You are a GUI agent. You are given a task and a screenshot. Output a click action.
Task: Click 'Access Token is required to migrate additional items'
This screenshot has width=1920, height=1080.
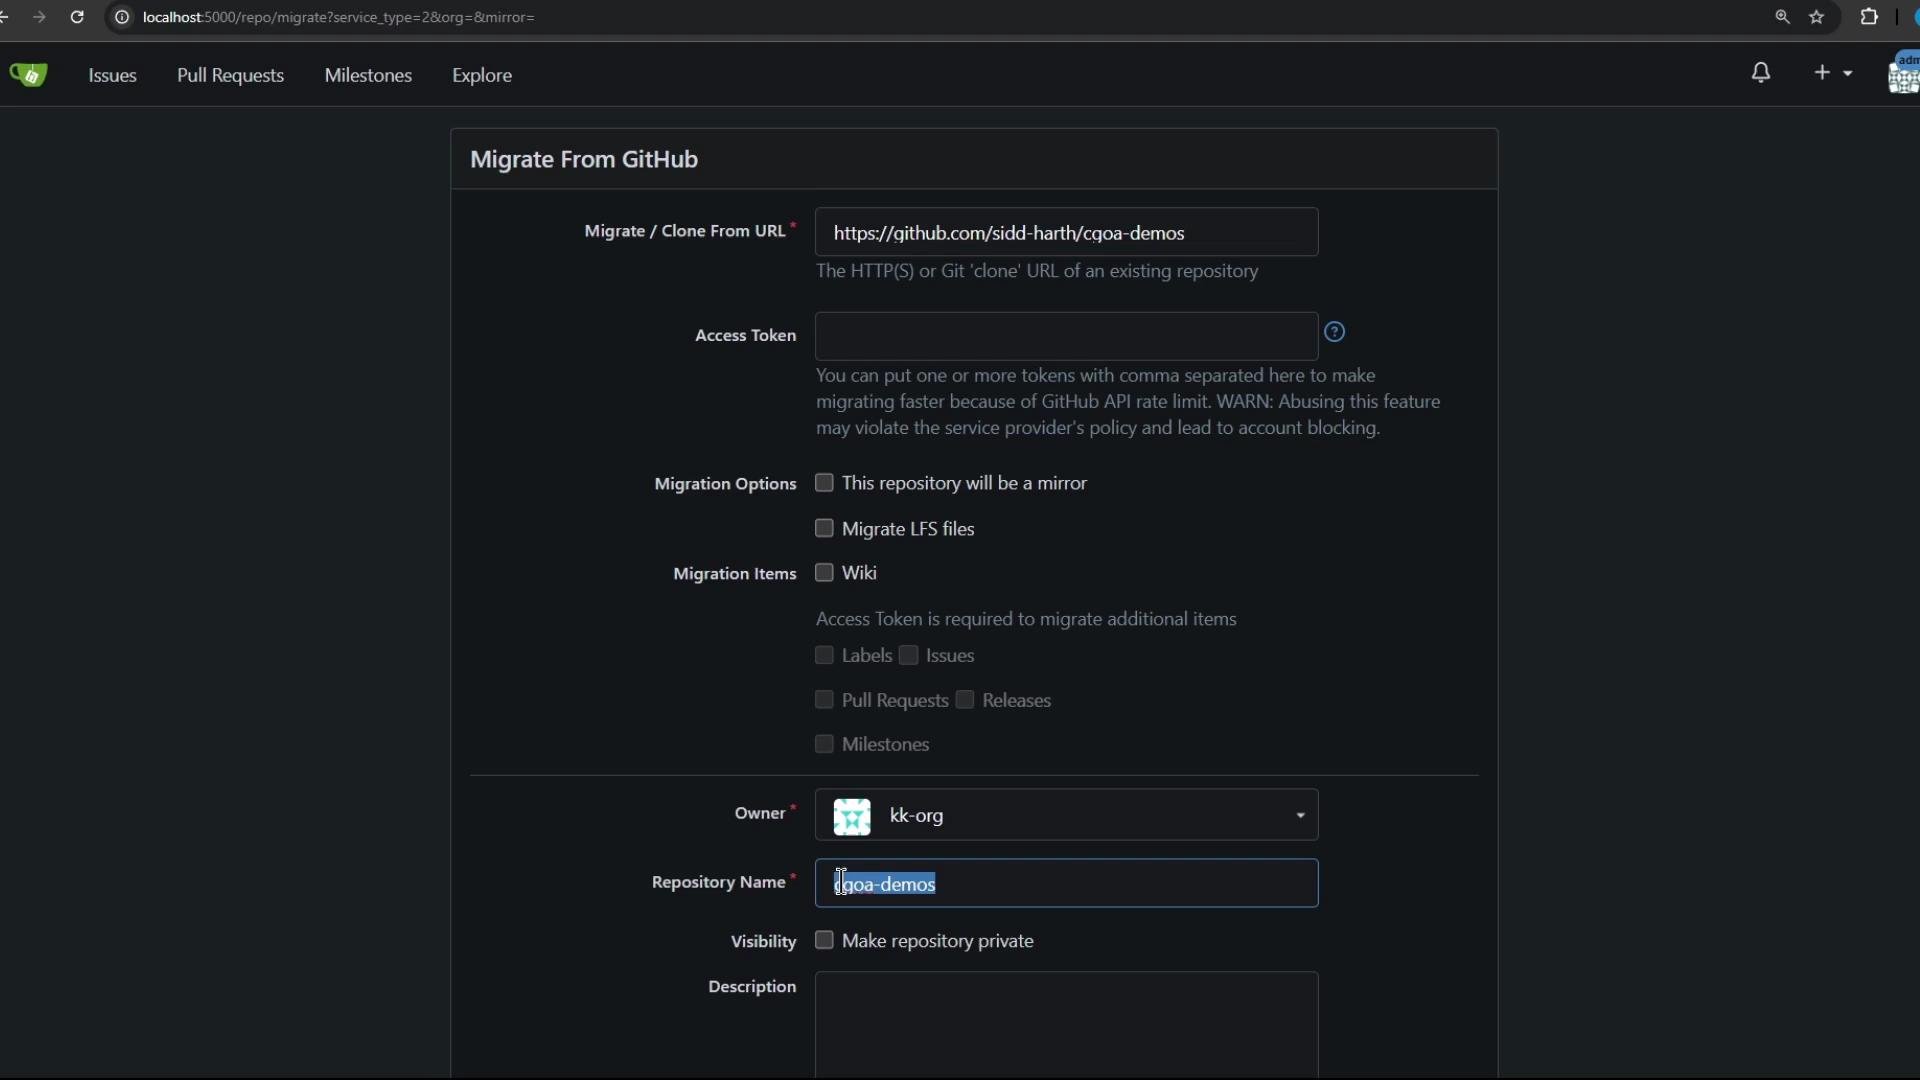point(1026,619)
